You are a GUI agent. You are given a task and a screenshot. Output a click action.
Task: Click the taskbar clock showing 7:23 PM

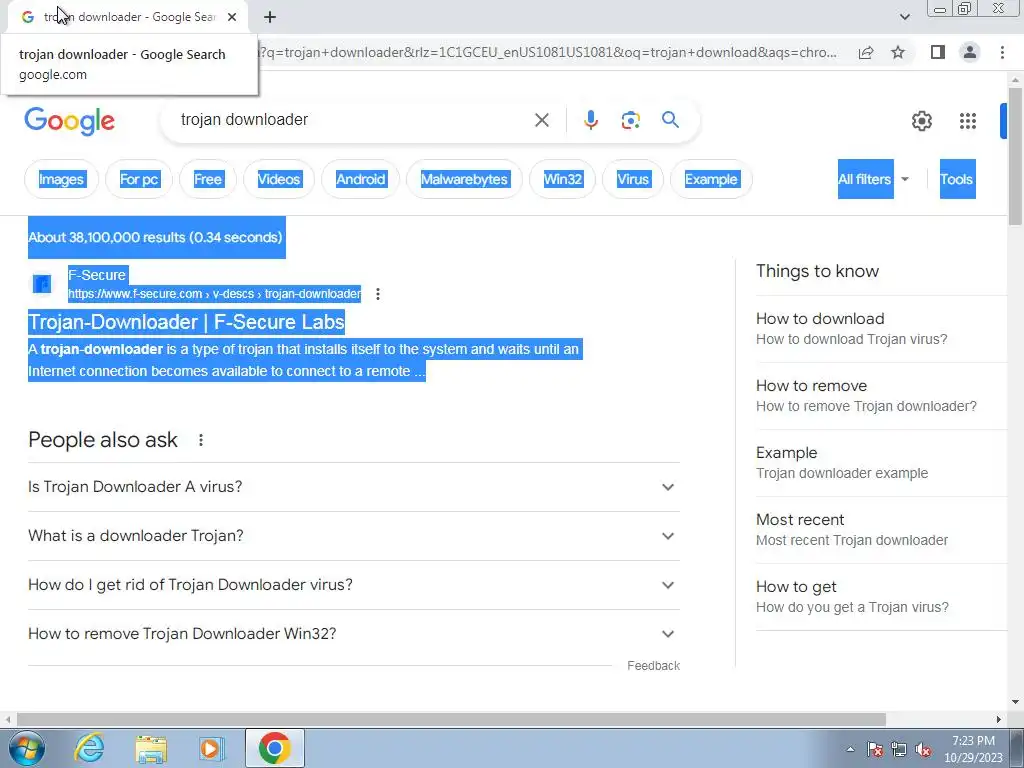coord(973,749)
